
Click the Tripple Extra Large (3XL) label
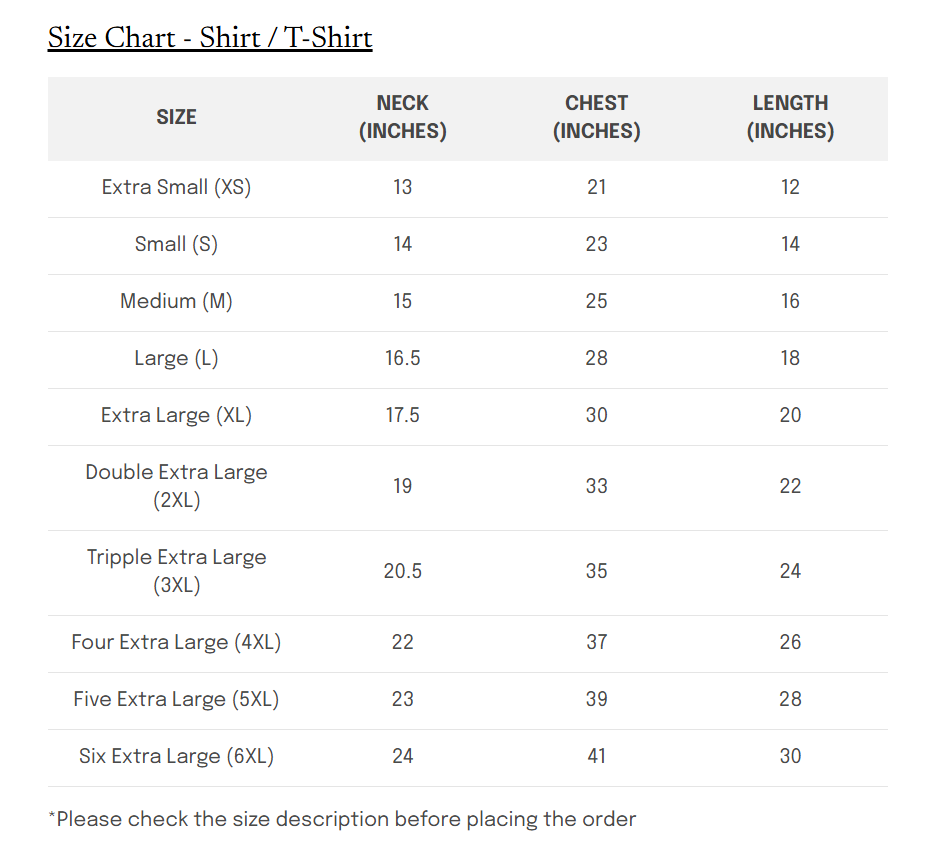(176, 571)
